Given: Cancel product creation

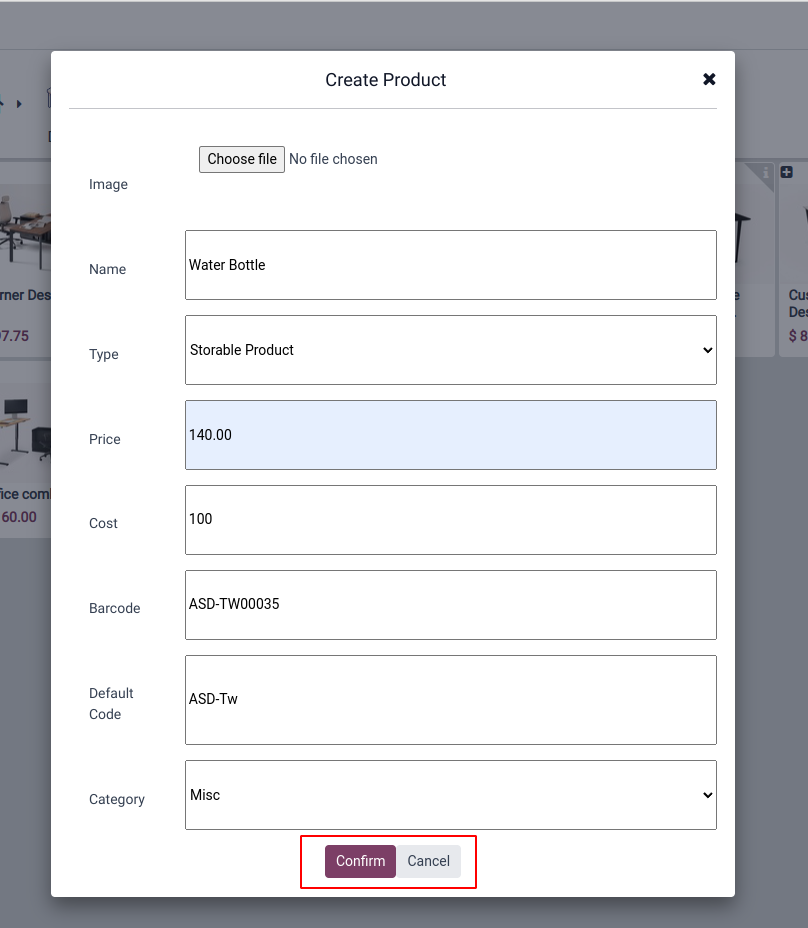Looking at the screenshot, I should click(428, 861).
